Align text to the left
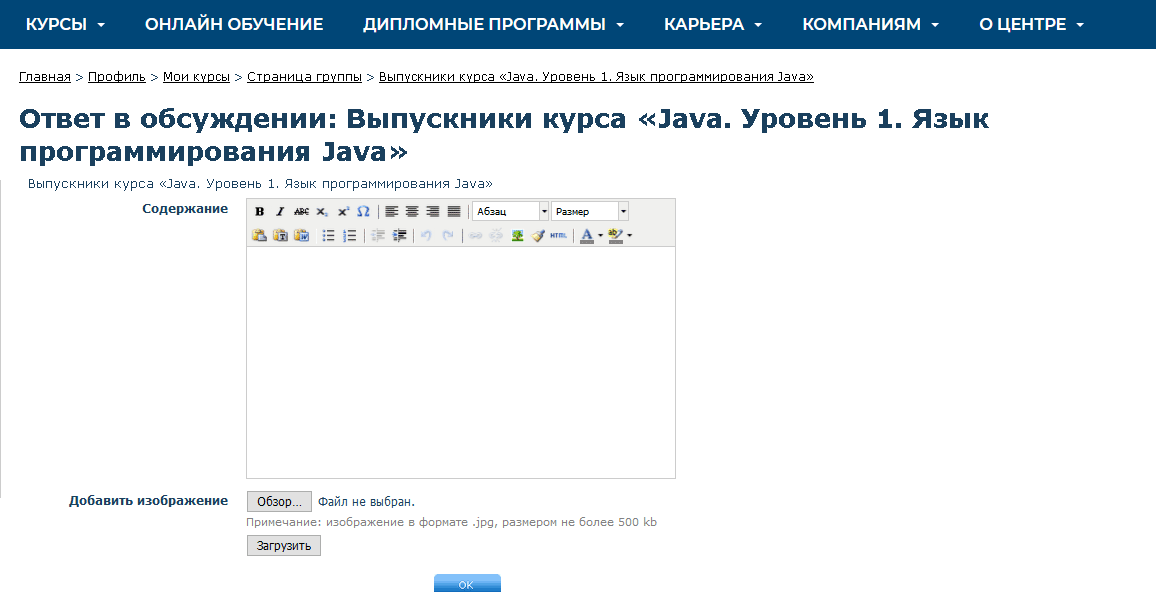This screenshot has width=1156, height=604. (391, 212)
